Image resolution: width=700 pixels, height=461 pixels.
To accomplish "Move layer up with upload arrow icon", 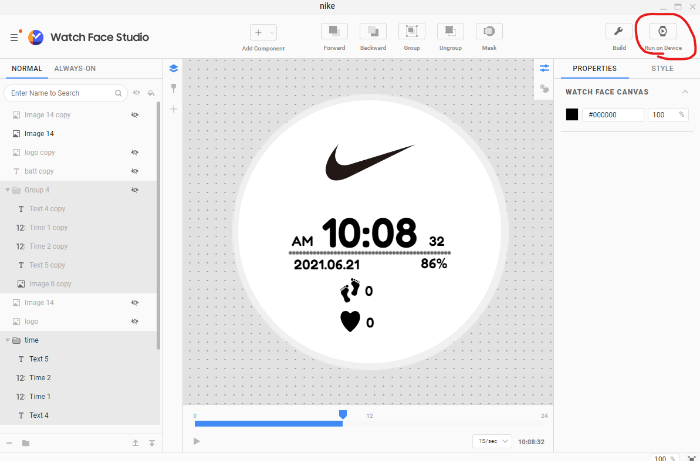I will (x=135, y=443).
